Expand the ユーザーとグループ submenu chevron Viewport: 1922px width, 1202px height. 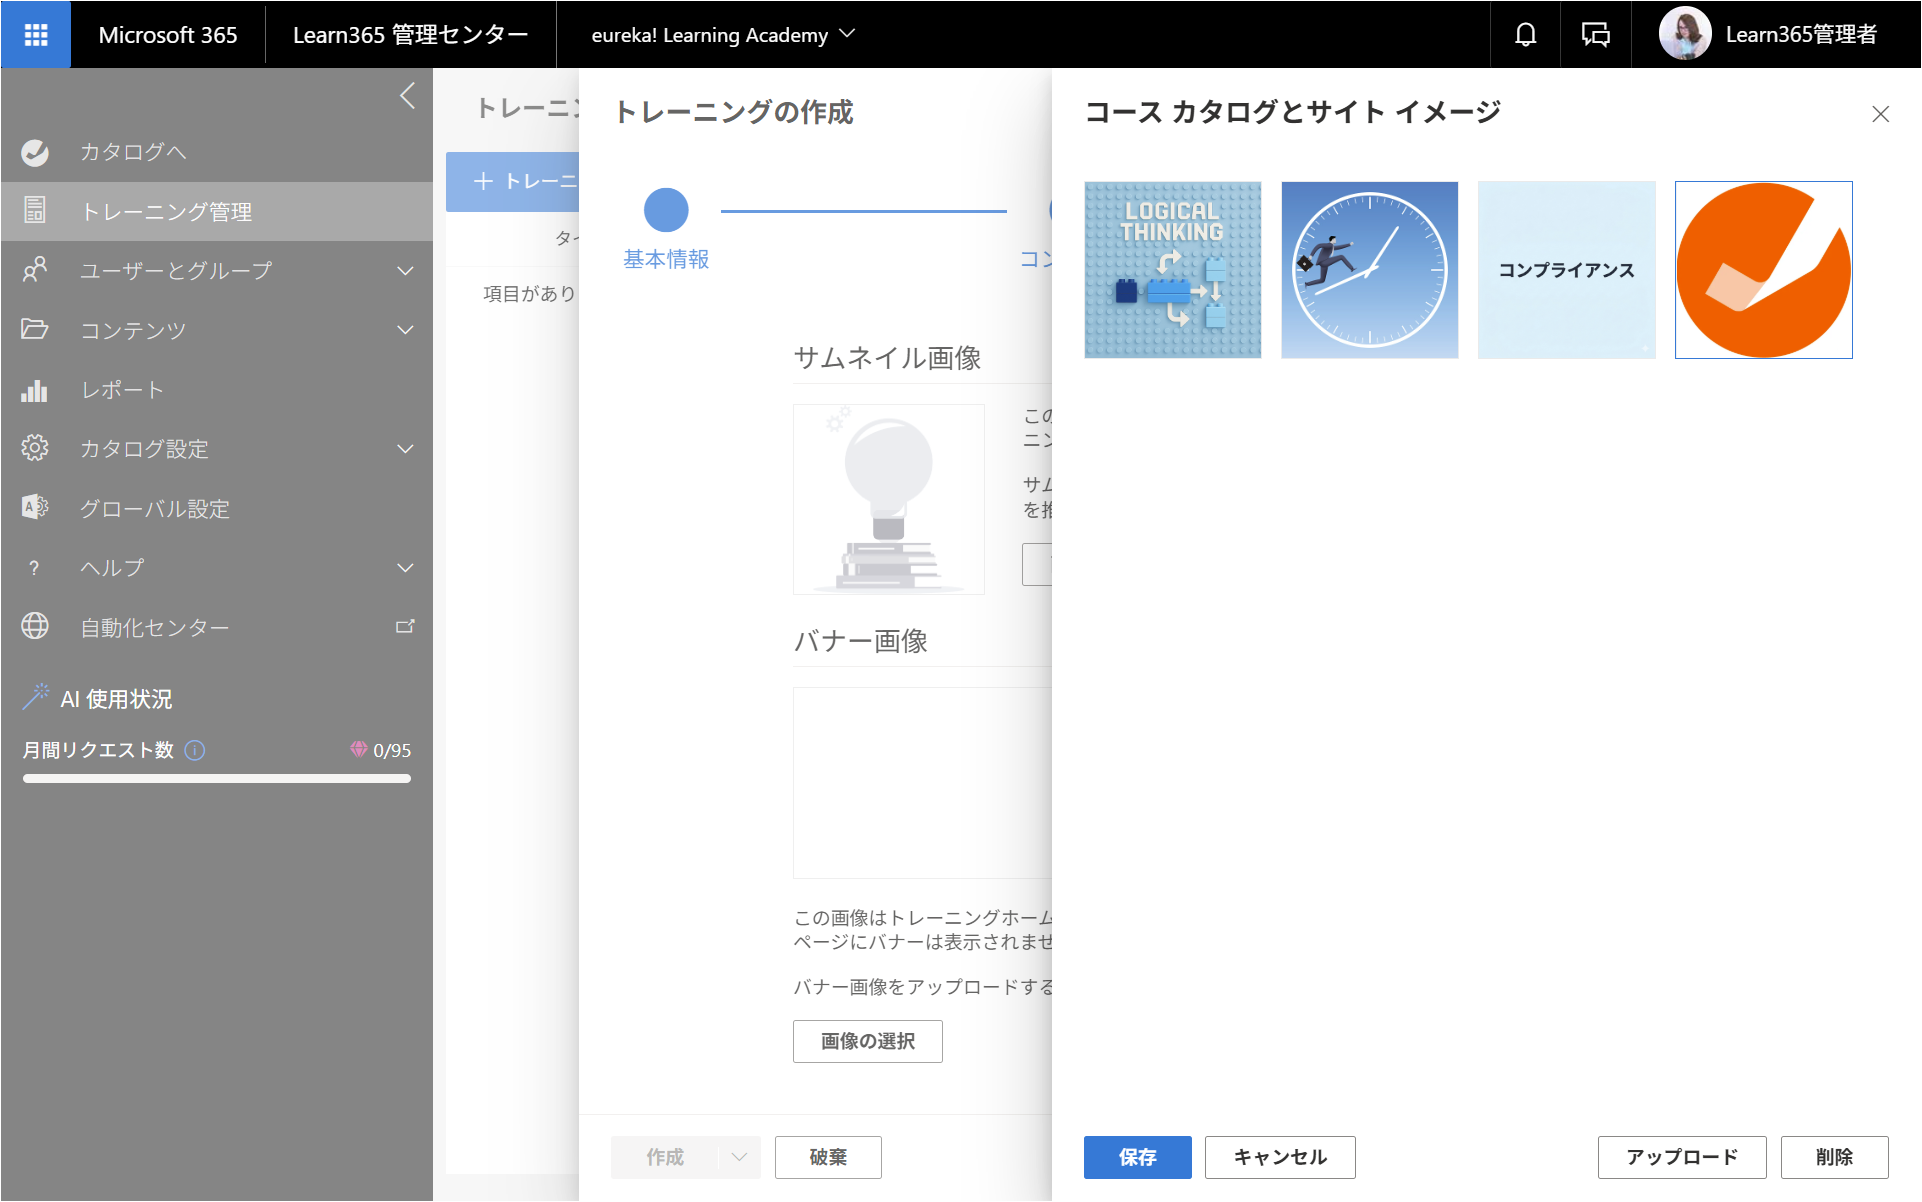tap(405, 271)
